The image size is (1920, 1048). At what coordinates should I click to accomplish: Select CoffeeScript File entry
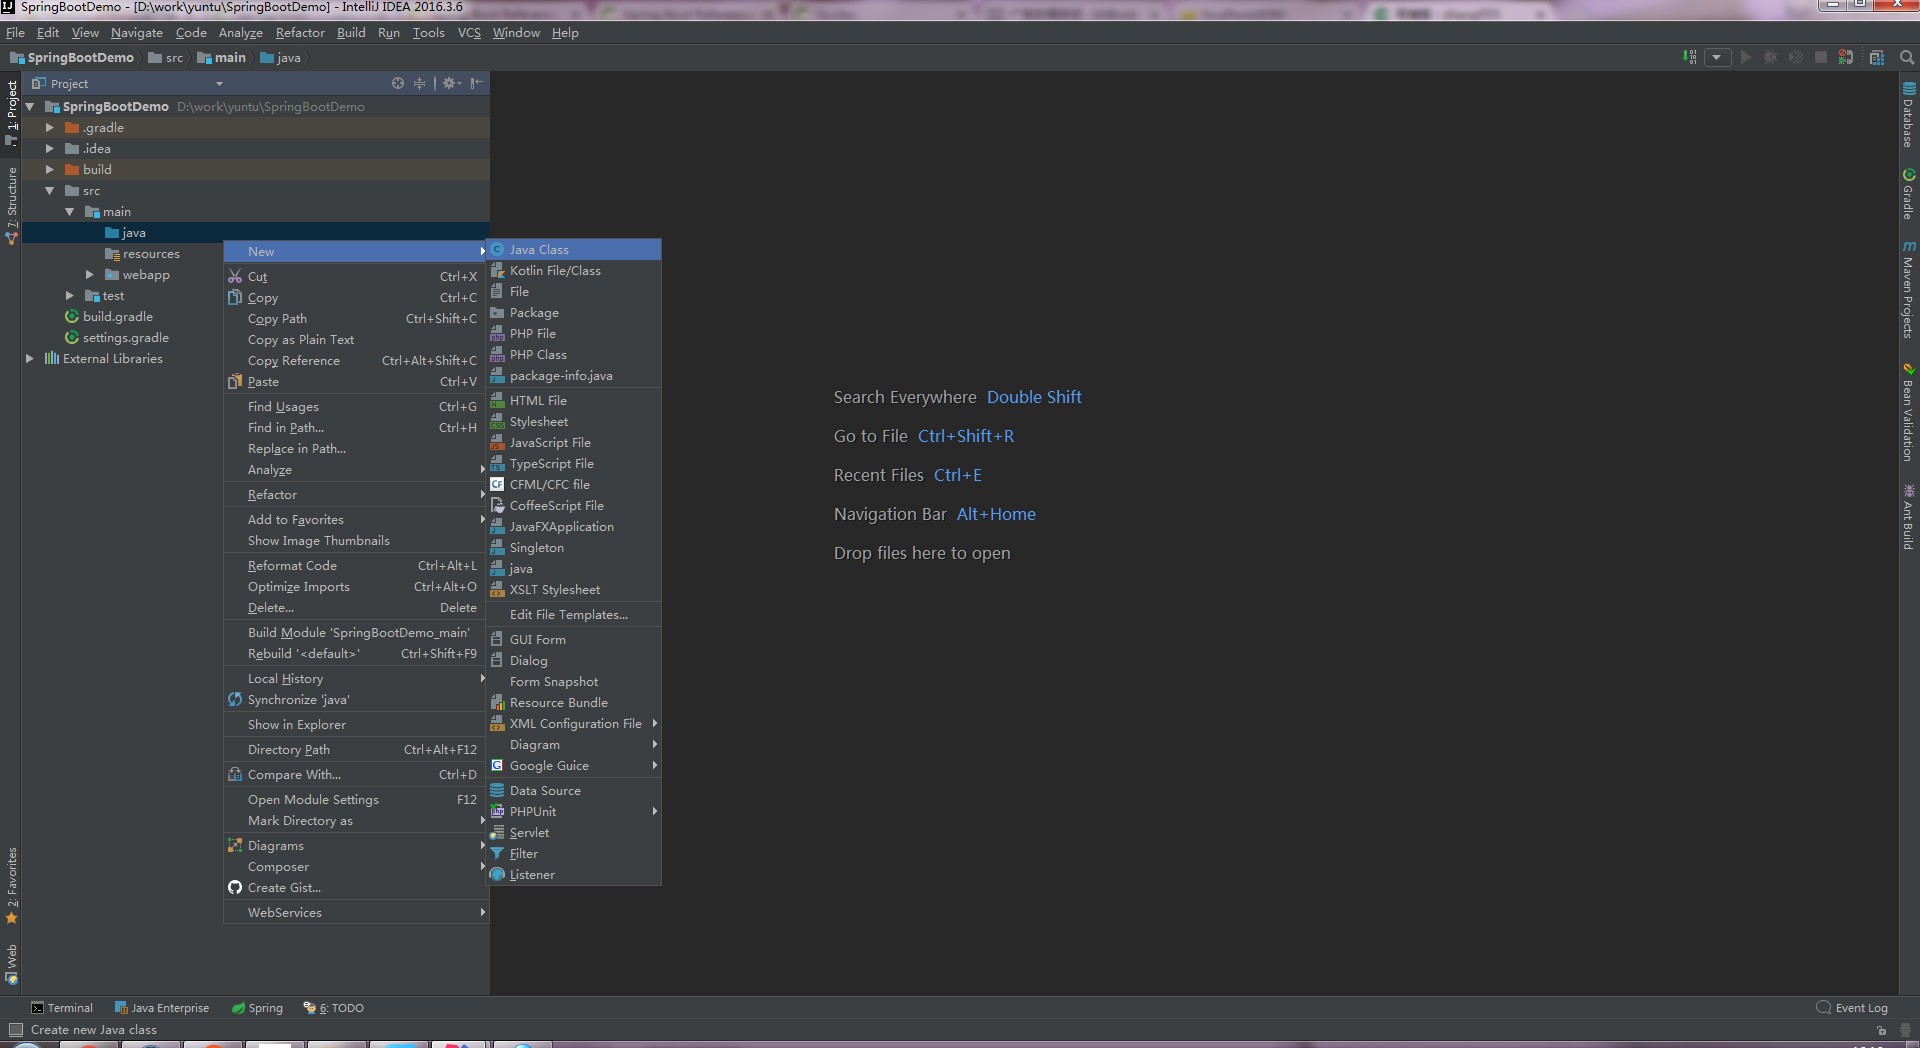pos(574,505)
